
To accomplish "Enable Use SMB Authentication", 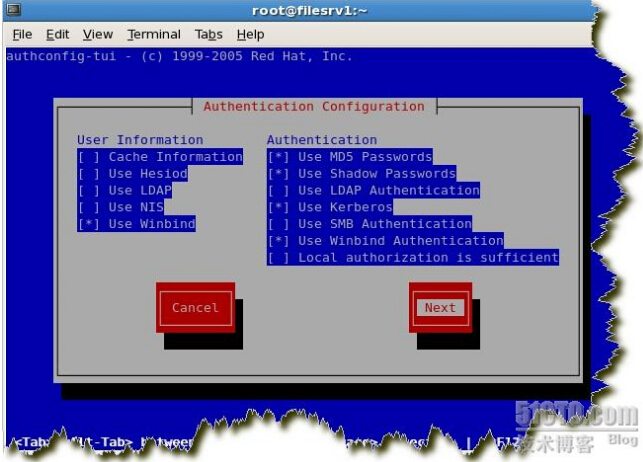I will (369, 224).
